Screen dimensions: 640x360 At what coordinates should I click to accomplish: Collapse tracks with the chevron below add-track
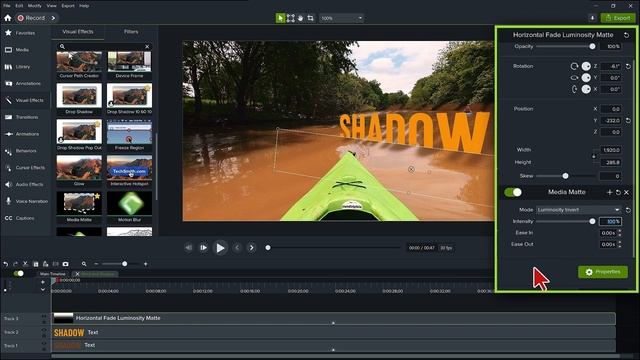[x=43, y=289]
